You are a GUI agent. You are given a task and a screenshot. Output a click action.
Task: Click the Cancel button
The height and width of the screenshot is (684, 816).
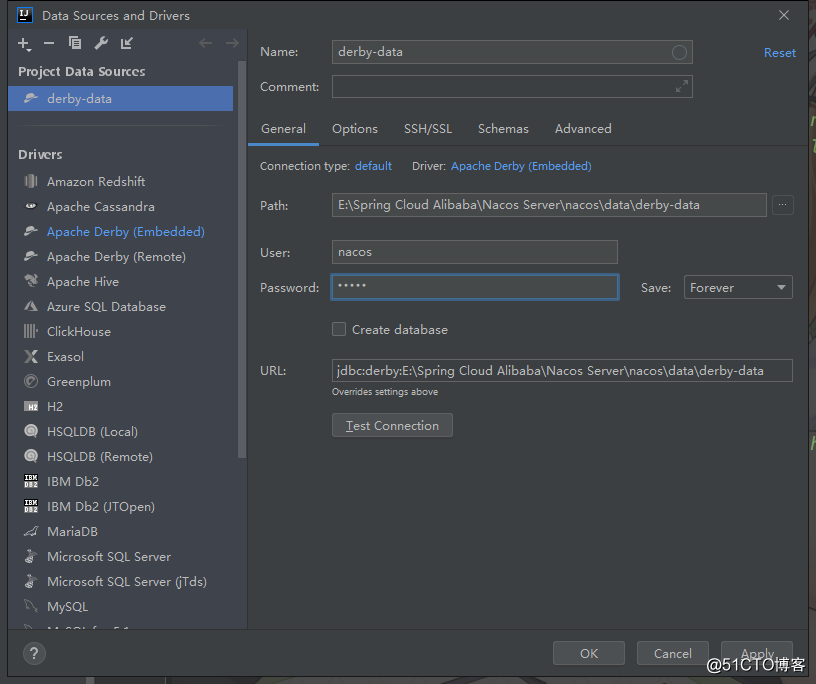point(672,653)
